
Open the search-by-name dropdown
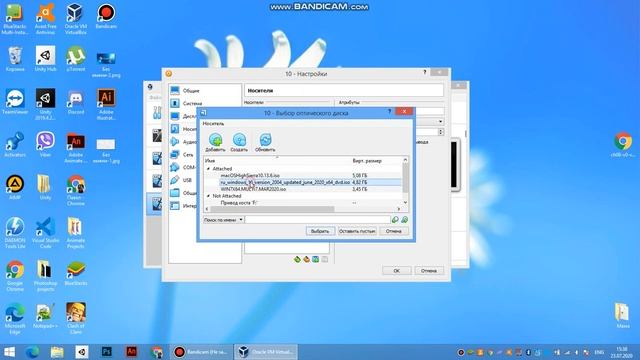pos(224,220)
